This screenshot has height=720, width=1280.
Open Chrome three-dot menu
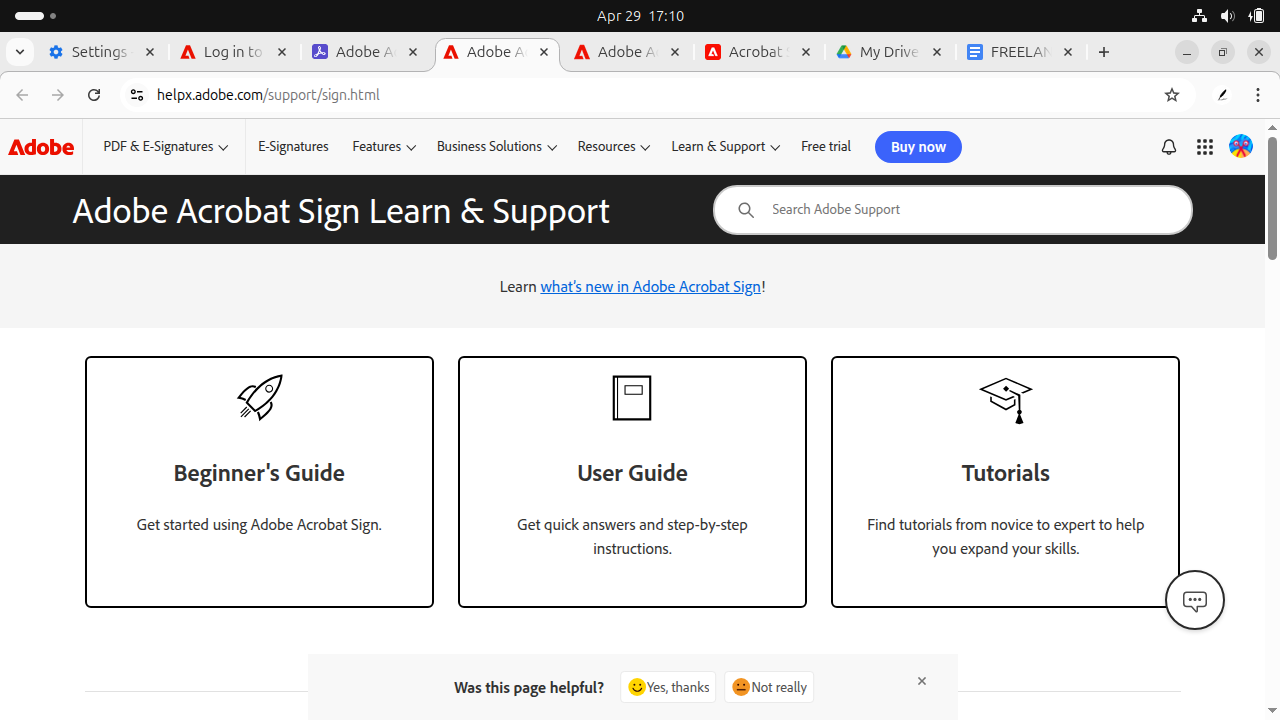coord(1258,95)
